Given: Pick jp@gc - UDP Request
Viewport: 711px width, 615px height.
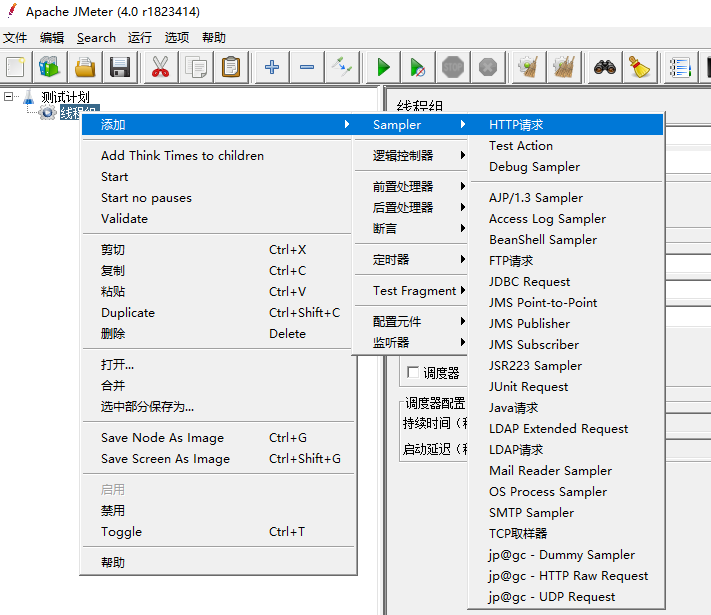Looking at the screenshot, I should (x=566, y=596).
